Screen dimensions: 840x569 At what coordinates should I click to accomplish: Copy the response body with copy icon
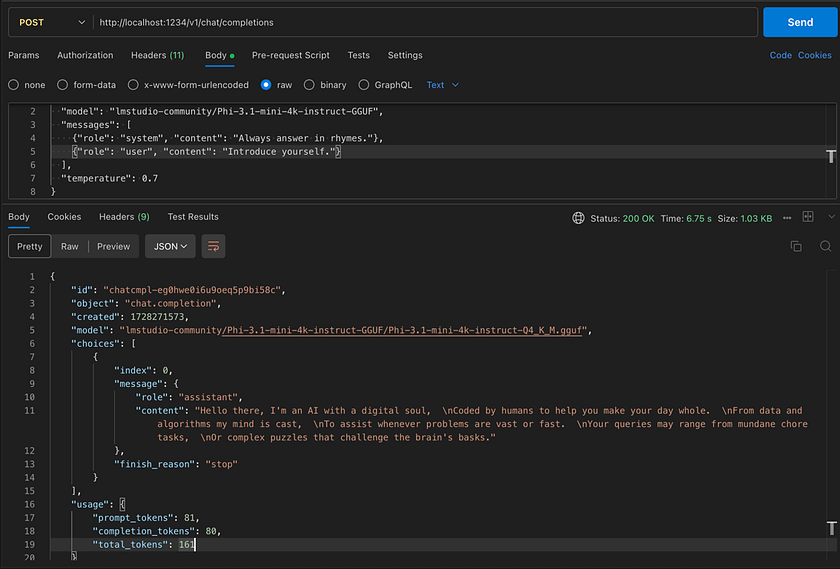tap(796, 246)
